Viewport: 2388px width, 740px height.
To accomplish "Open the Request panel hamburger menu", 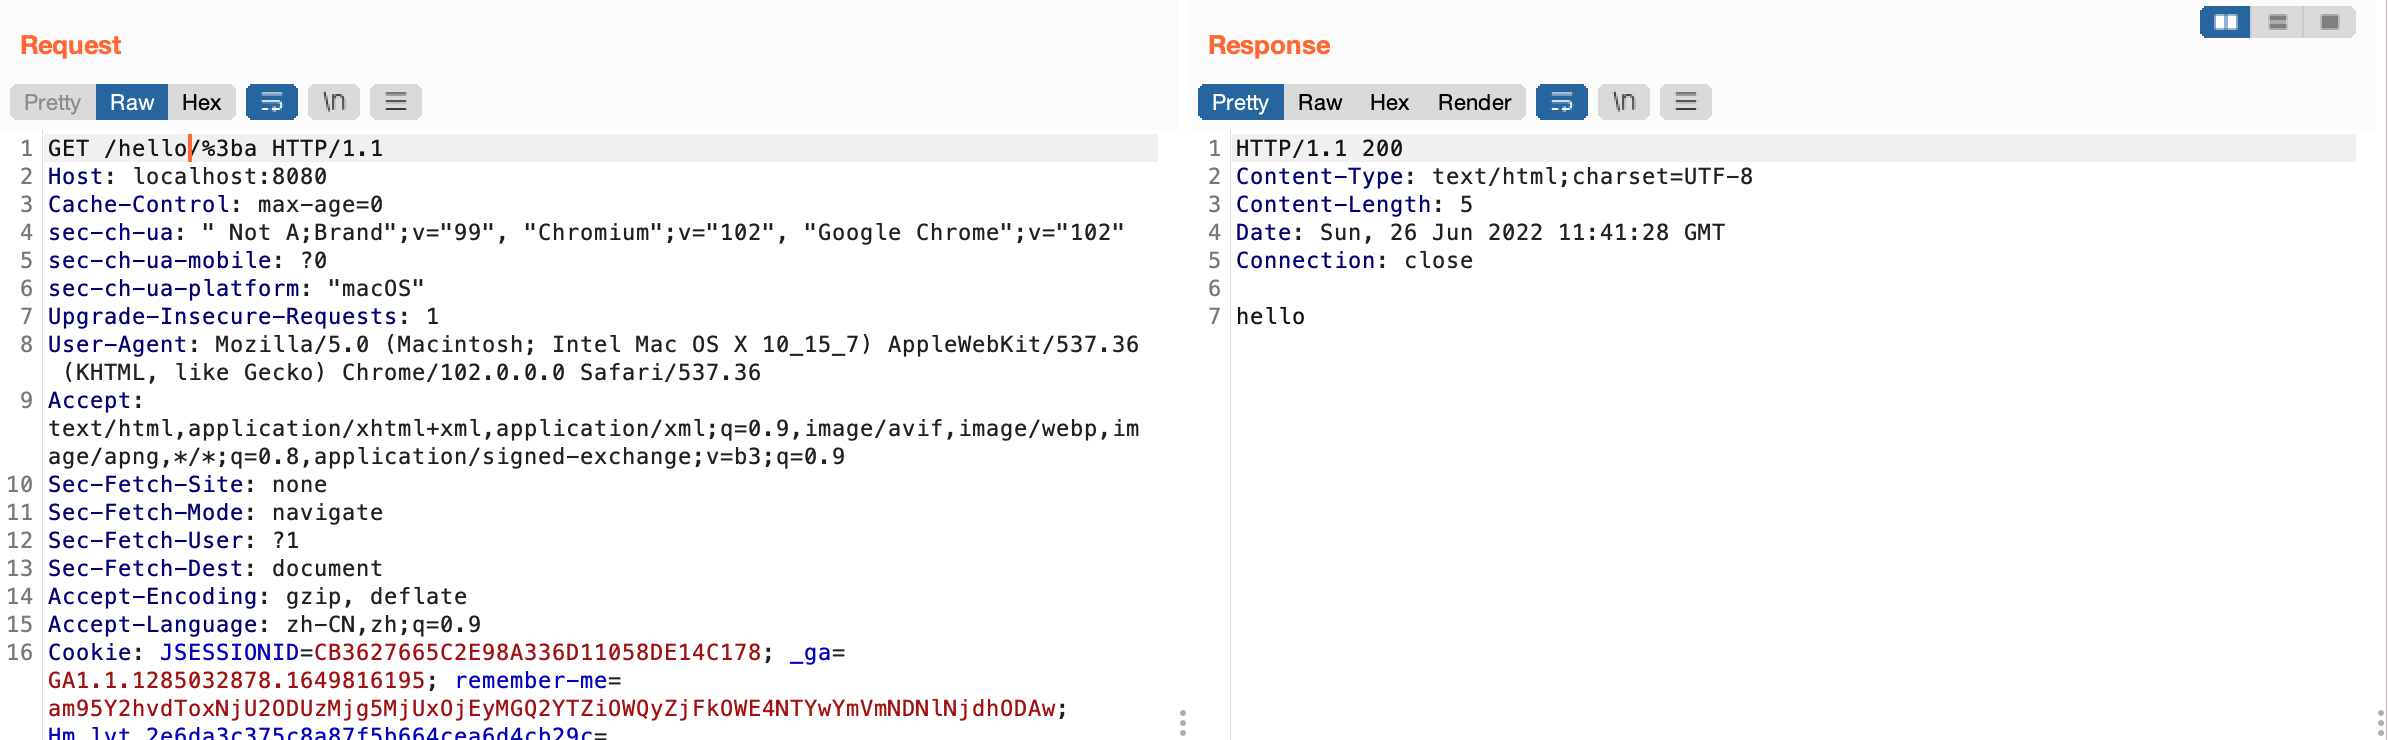I will pos(396,102).
